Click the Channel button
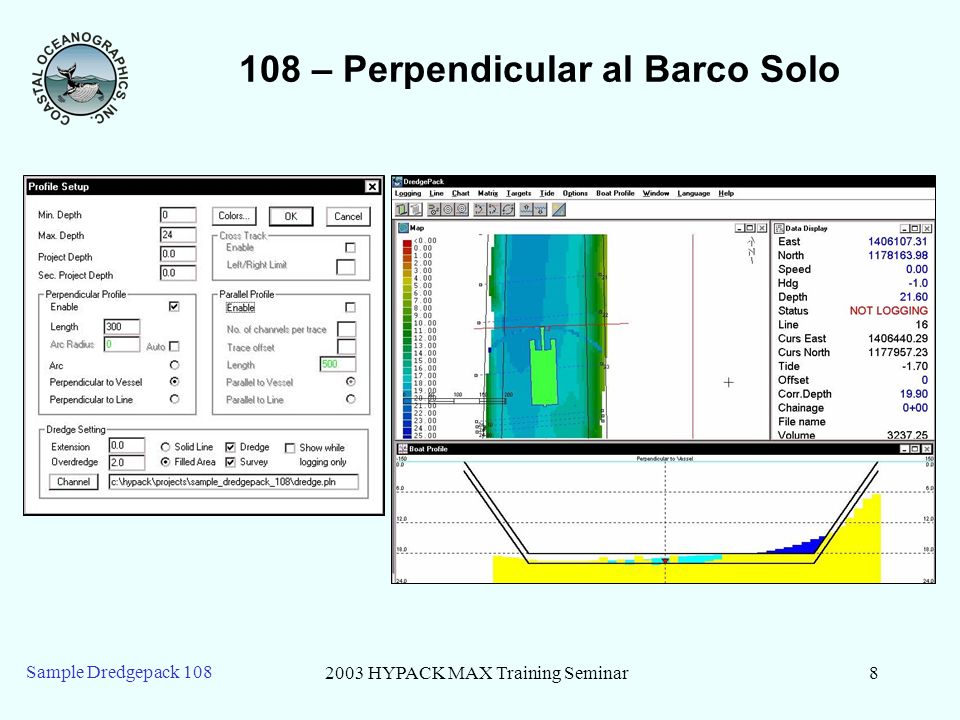Screen dimensions: 960x720 point(73,482)
